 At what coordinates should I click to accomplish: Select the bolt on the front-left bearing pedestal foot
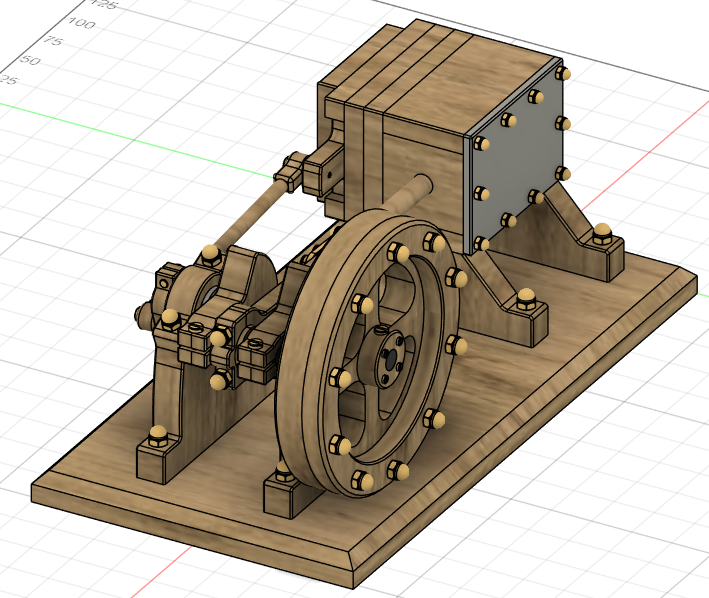(156, 433)
